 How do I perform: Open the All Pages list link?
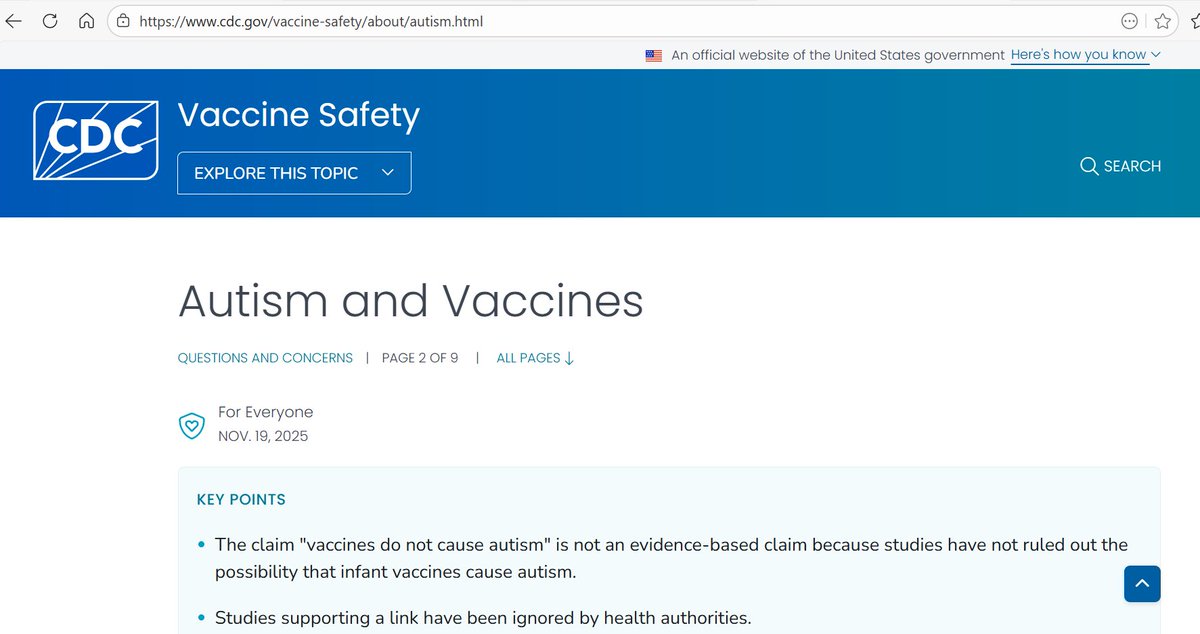[x=535, y=358]
